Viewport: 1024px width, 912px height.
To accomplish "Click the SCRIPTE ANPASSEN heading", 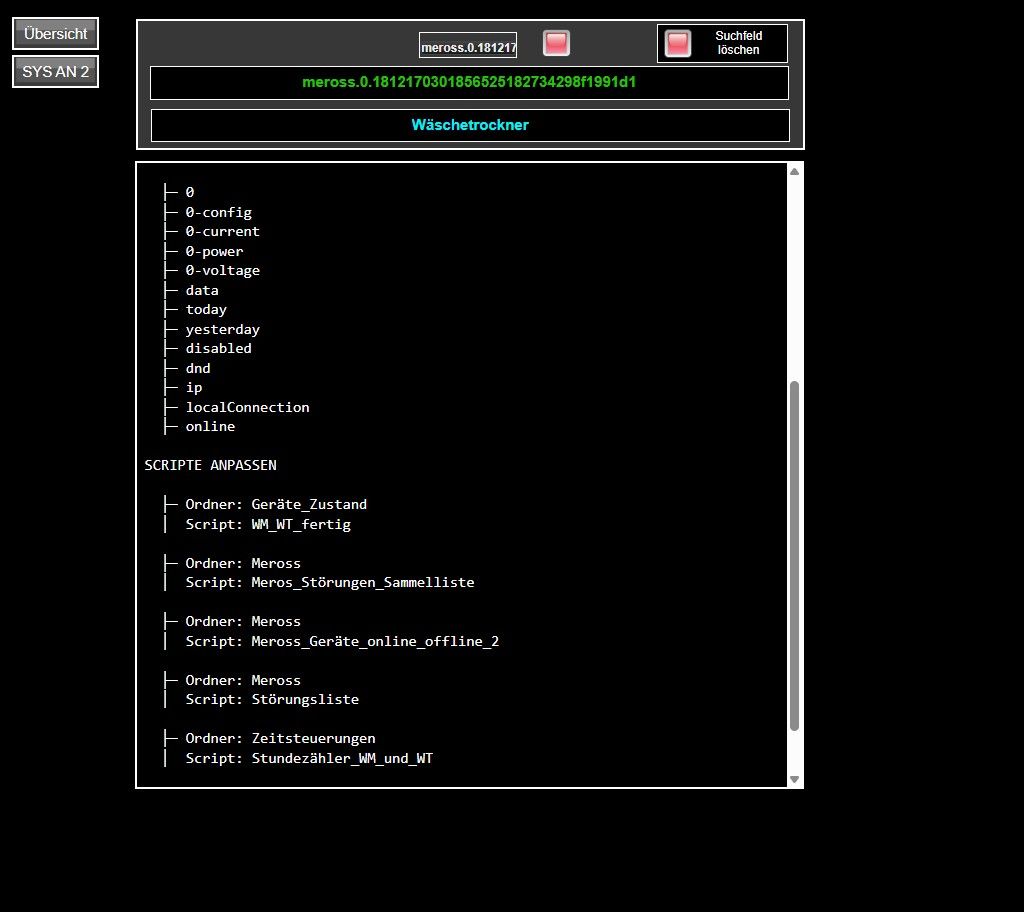I will pyautogui.click(x=210, y=465).
